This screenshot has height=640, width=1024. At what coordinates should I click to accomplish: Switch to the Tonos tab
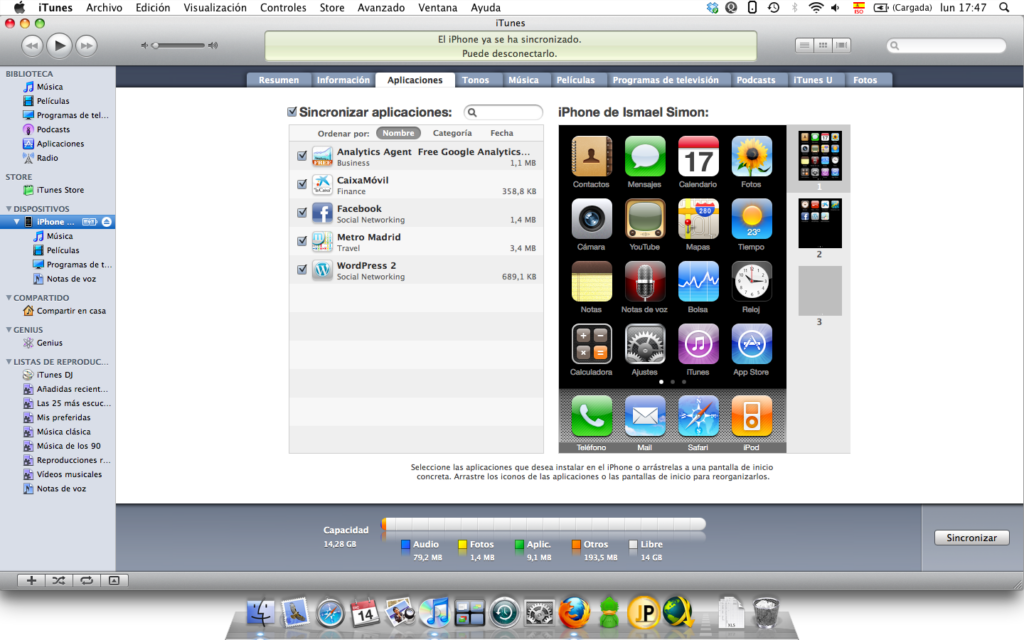pyautogui.click(x=475, y=80)
